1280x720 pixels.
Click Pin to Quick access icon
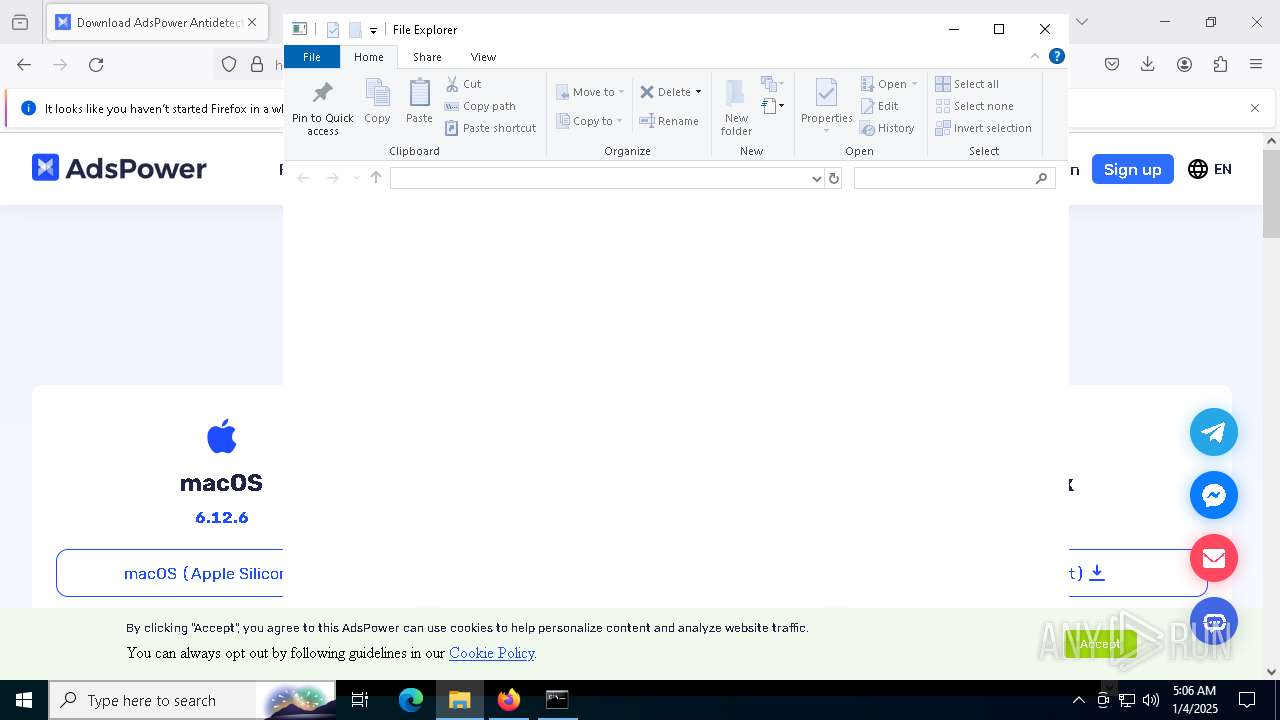click(x=322, y=108)
